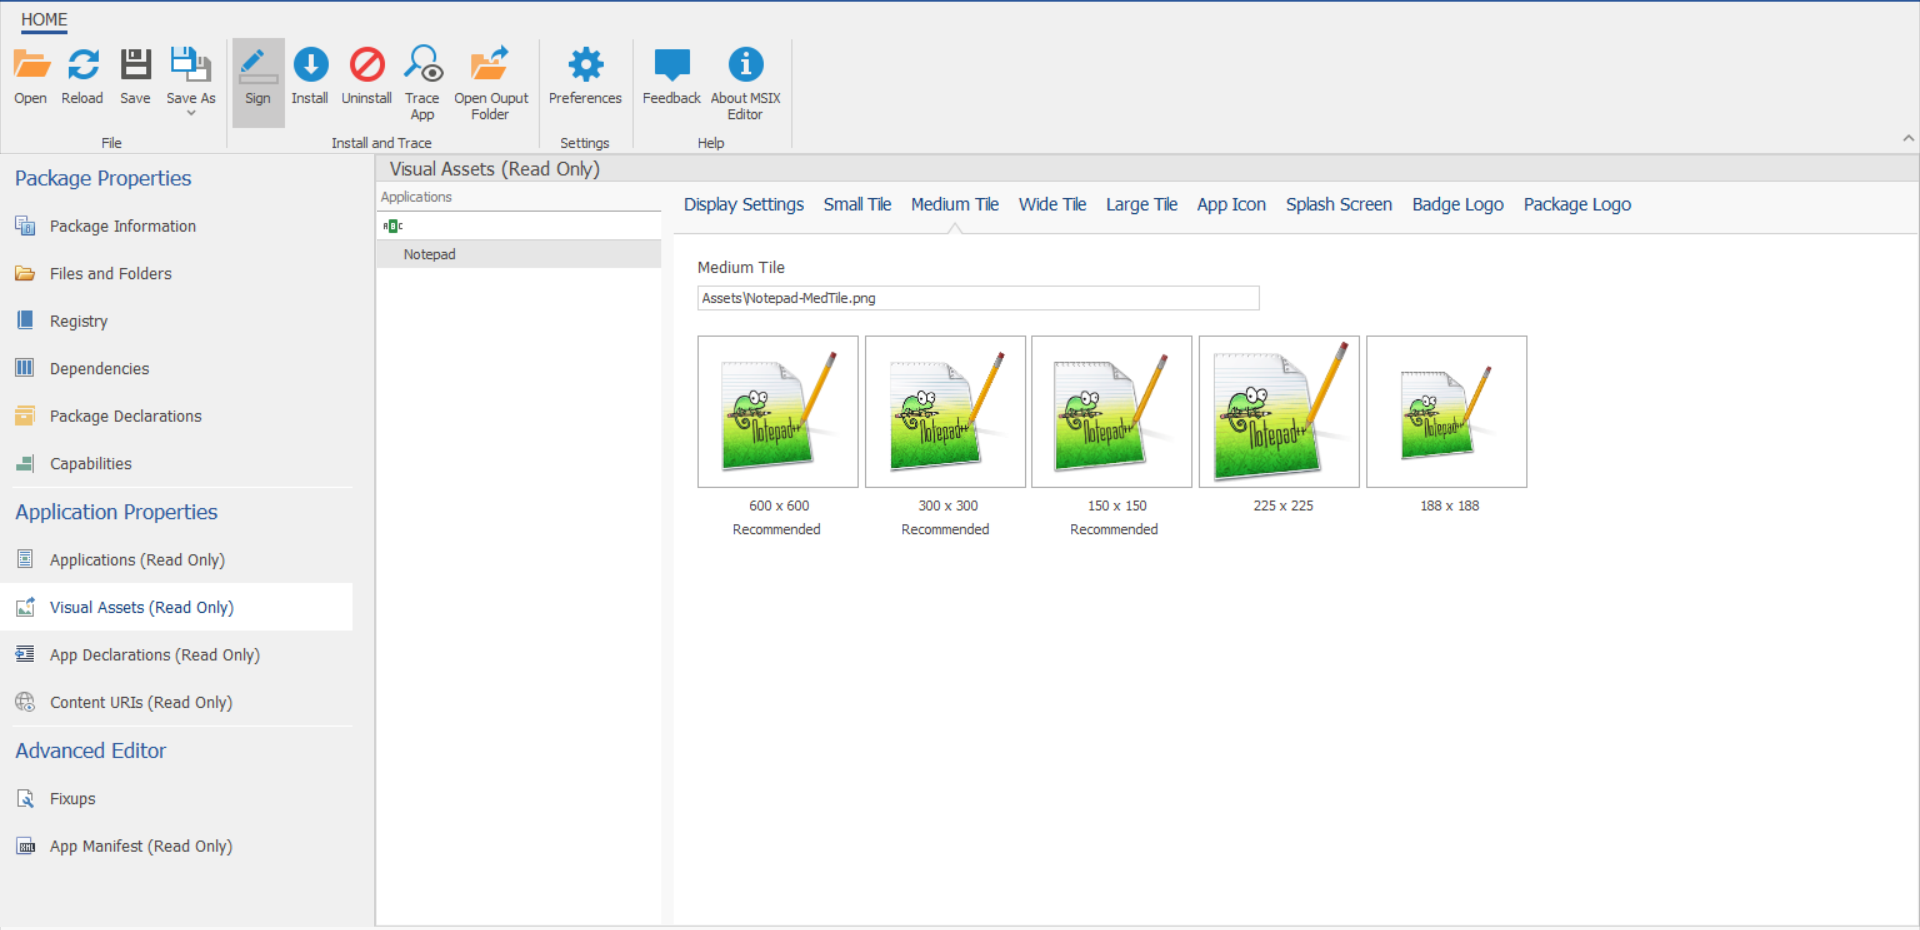Image resolution: width=1920 pixels, height=930 pixels.
Task: Select the 150 x 150 tile thumbnail
Action: (1112, 412)
